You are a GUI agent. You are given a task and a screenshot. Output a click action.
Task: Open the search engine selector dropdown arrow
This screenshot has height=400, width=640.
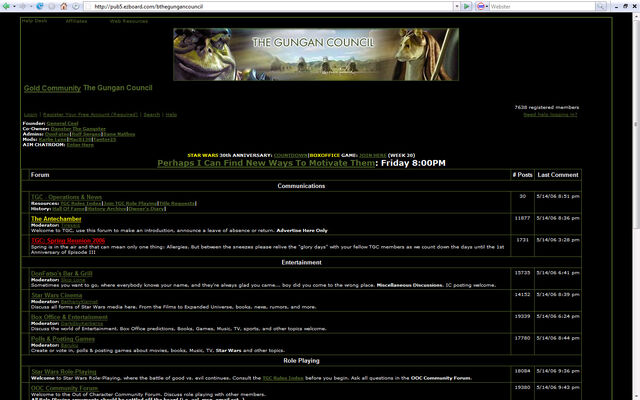click(487, 7)
